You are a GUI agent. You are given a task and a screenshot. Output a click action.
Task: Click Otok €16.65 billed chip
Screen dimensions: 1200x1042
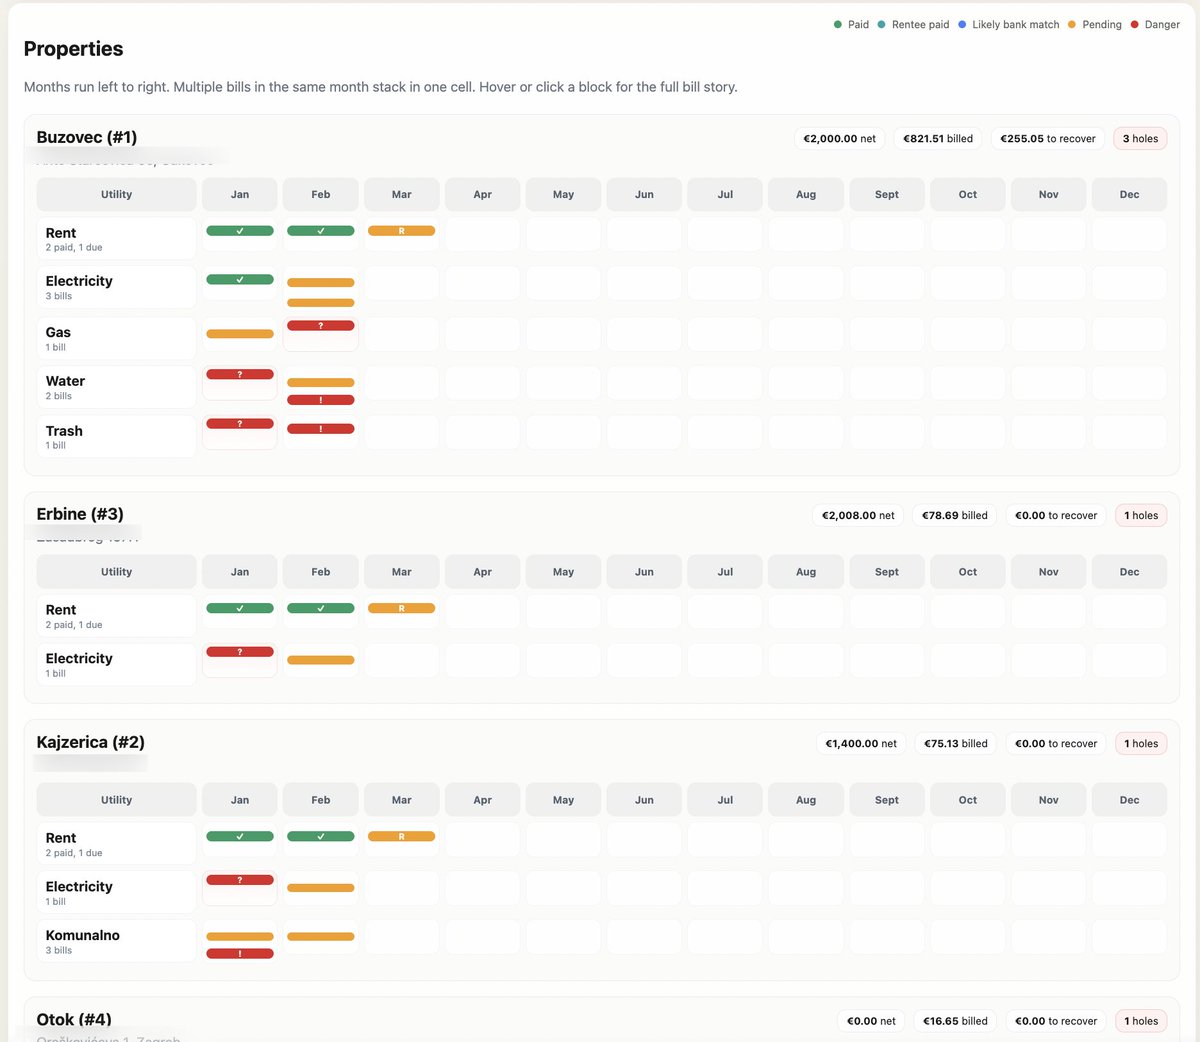pos(955,1021)
